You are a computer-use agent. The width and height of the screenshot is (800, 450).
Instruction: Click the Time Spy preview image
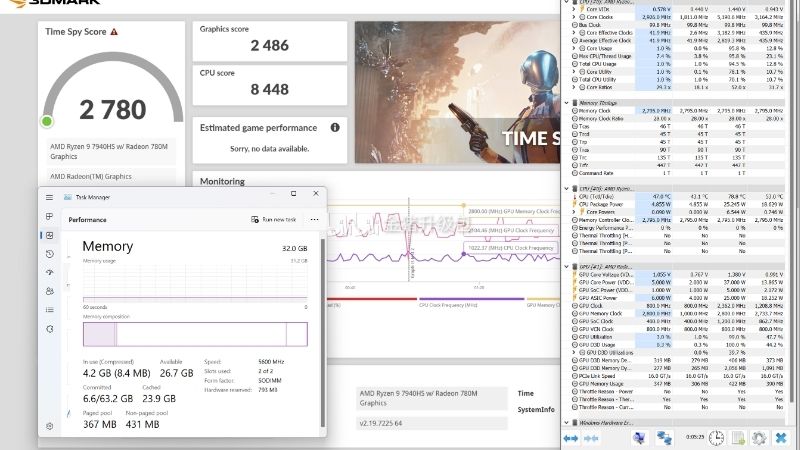(457, 92)
